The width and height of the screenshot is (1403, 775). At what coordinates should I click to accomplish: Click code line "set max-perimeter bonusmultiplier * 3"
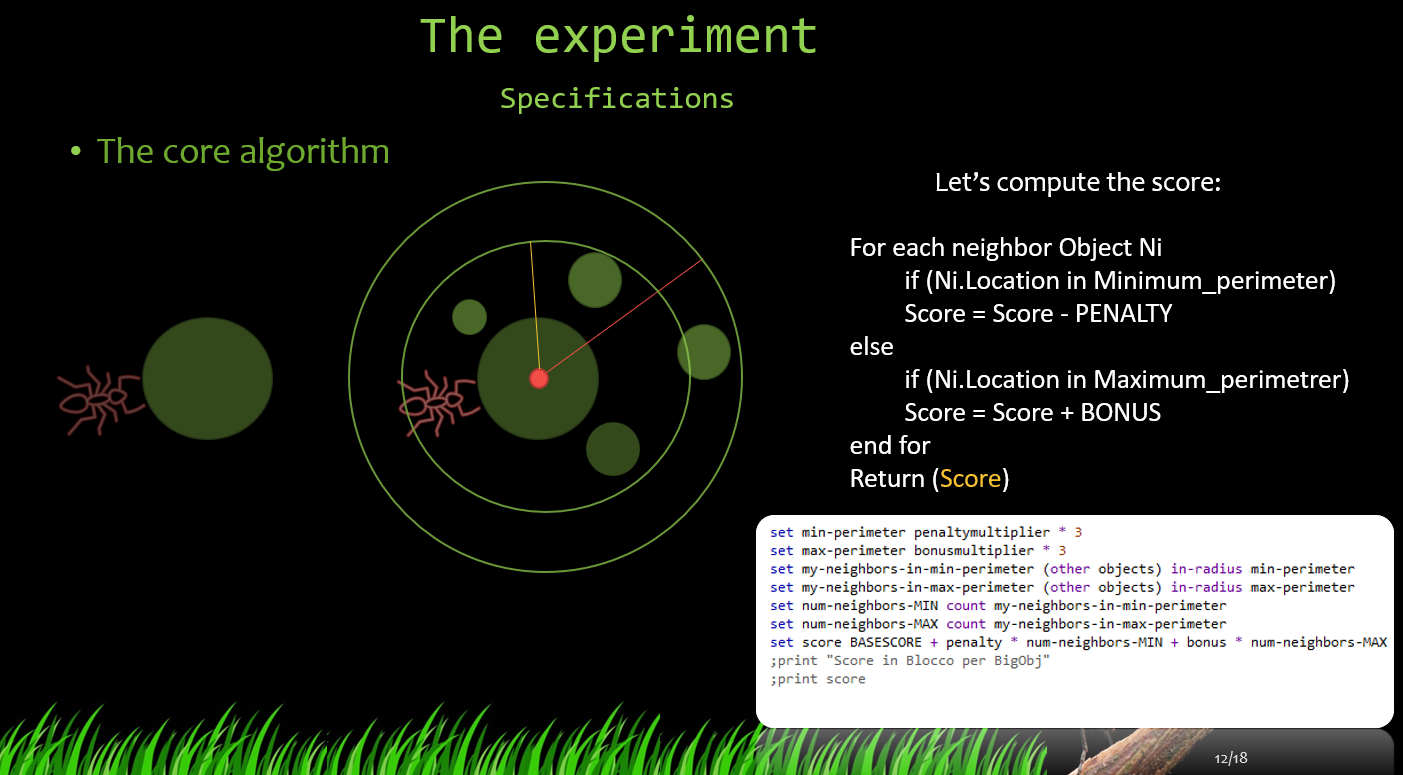click(918, 550)
